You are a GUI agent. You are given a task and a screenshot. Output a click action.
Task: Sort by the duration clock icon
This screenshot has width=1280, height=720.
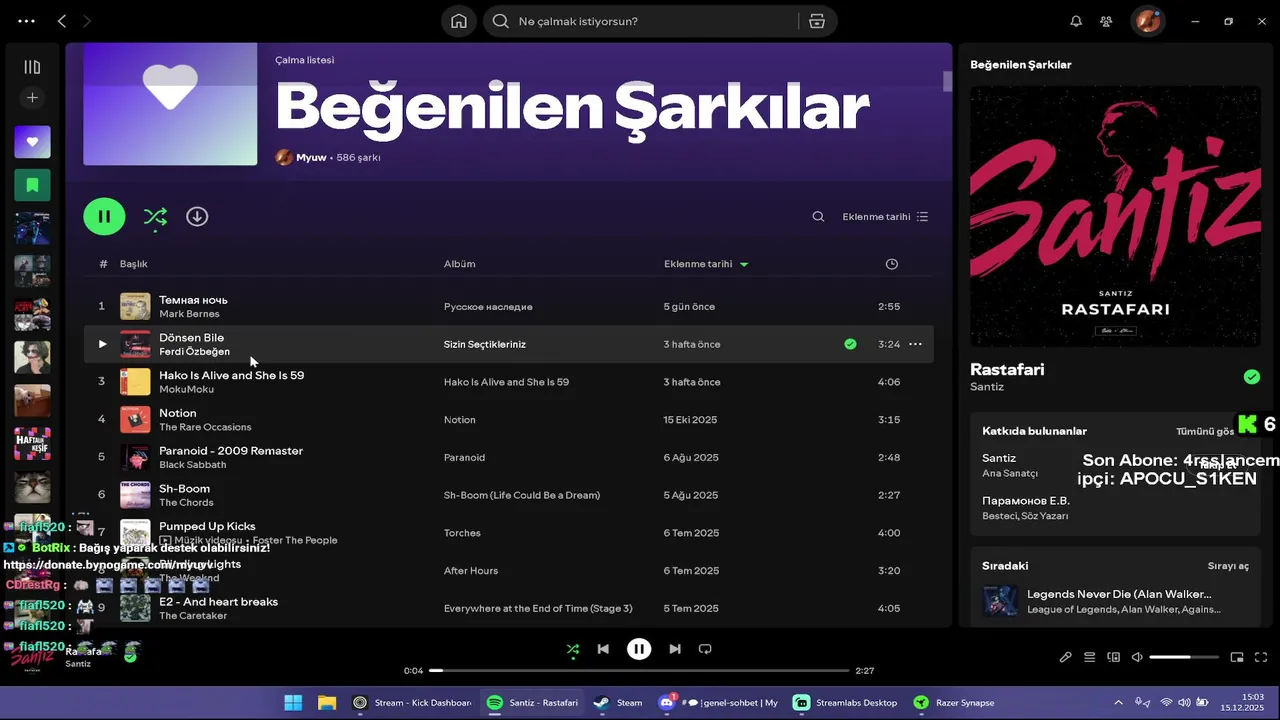coord(892,264)
